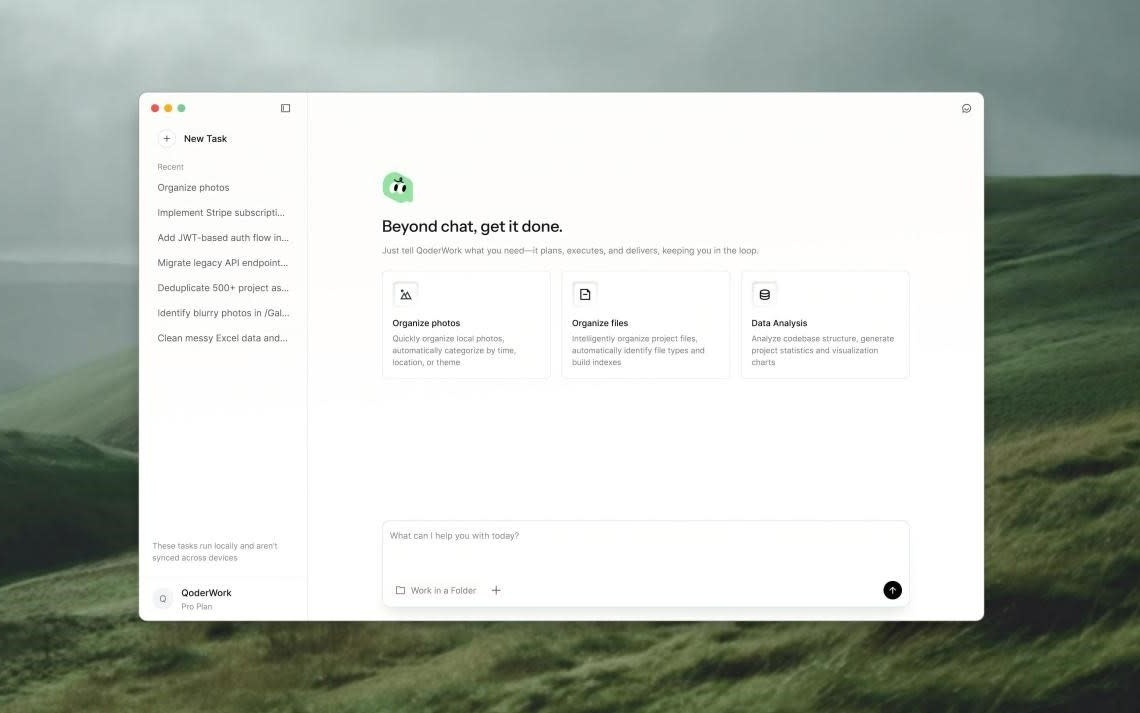Click the Organize files card icon
Viewport: 1140px width, 713px height.
coord(585,294)
